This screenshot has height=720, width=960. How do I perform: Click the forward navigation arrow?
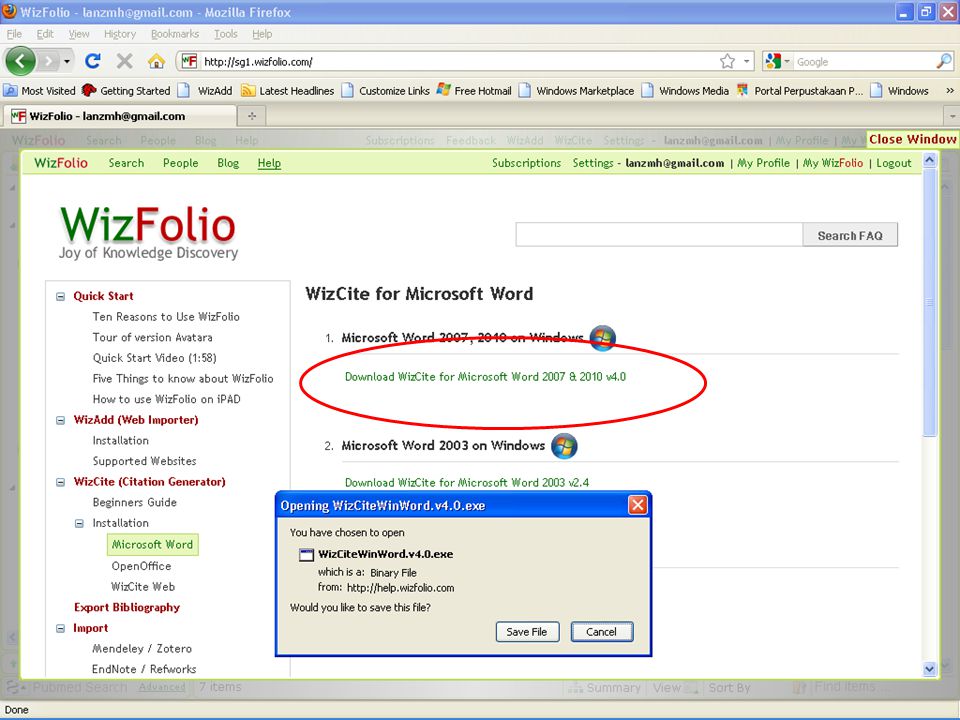[x=48, y=61]
